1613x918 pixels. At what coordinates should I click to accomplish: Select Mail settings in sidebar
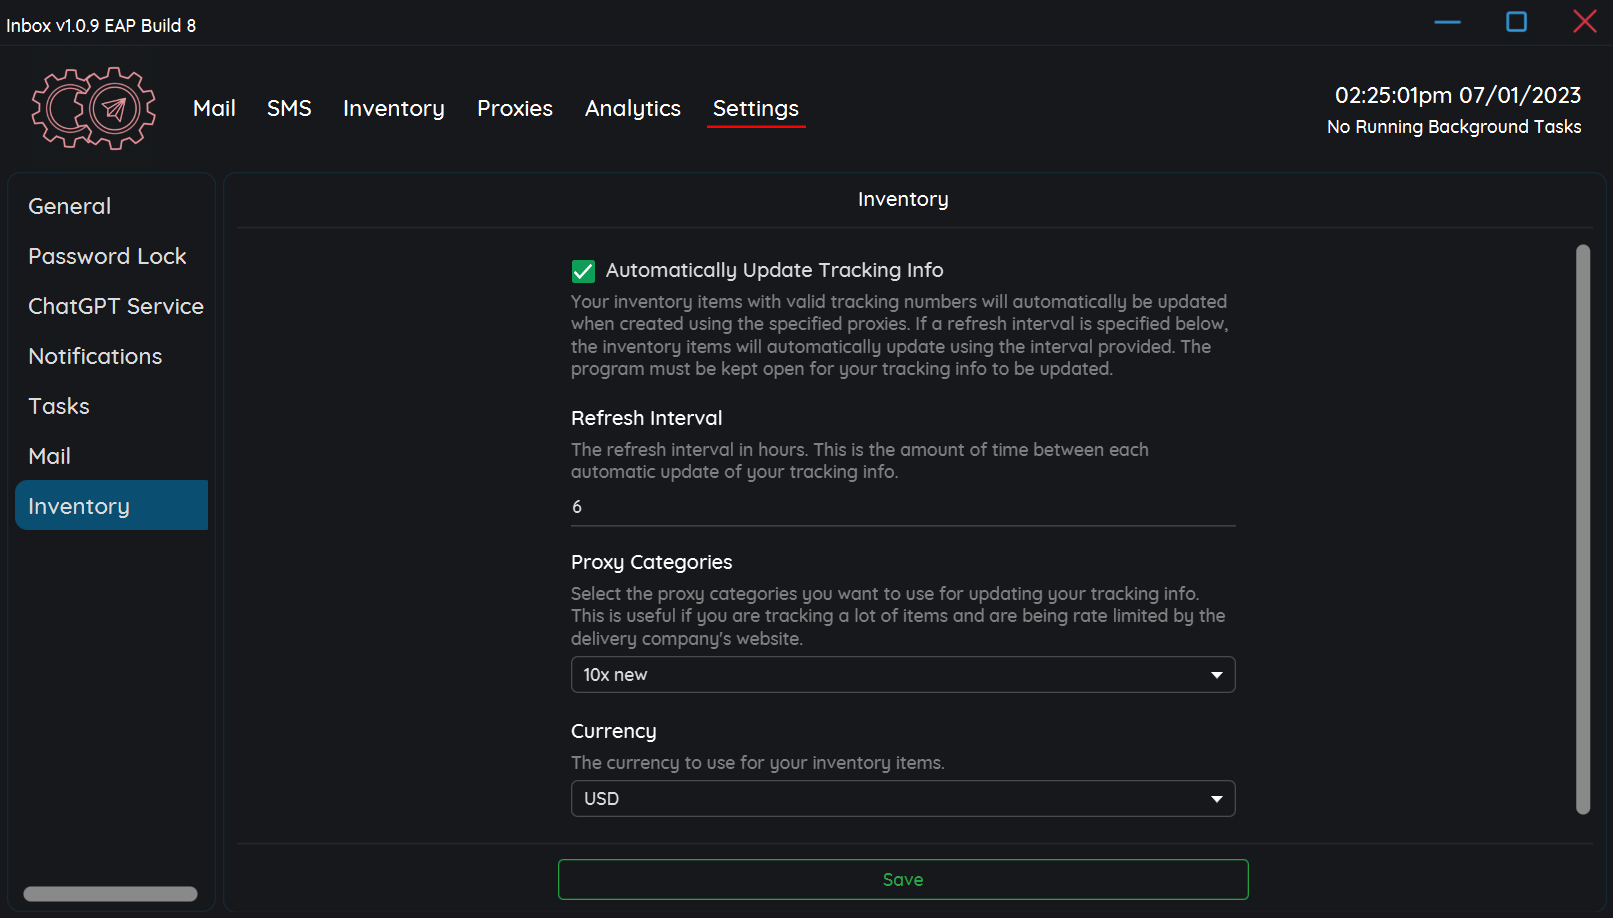click(50, 456)
